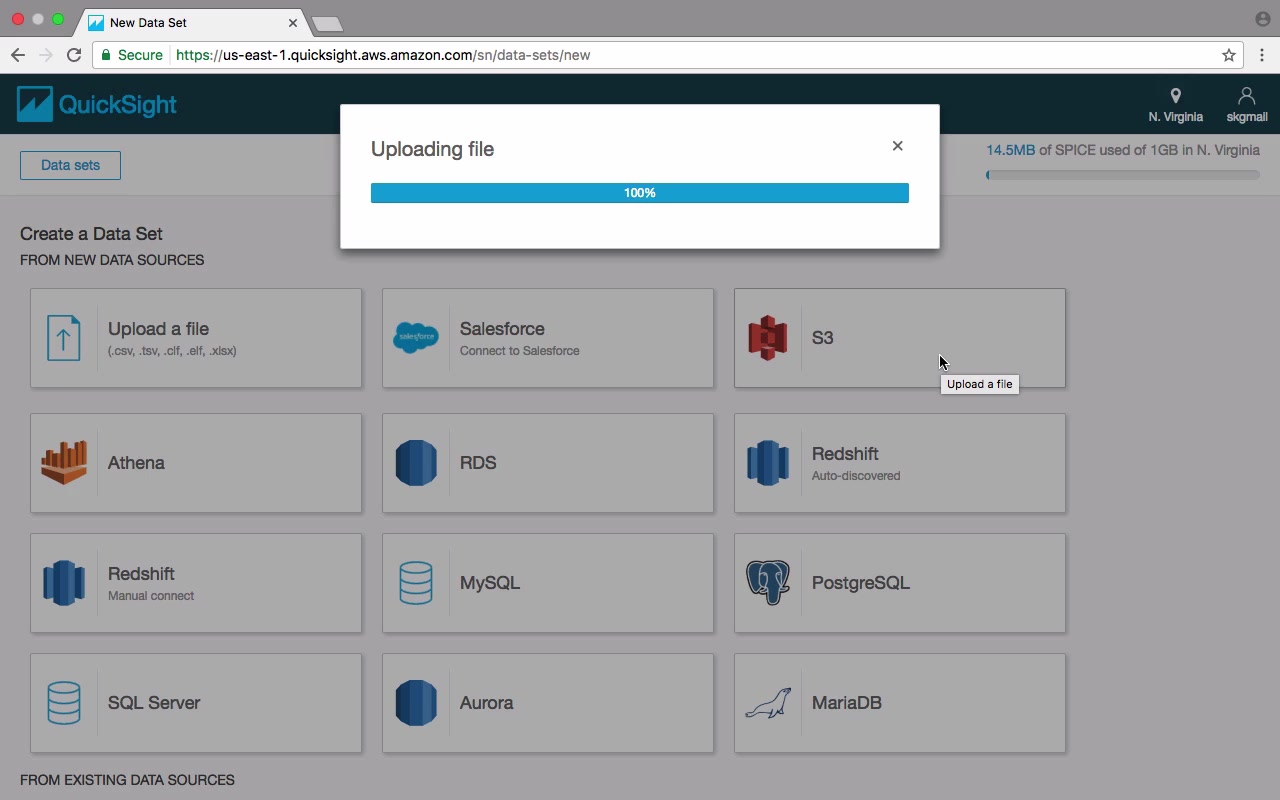Select the Upload a file card title
Screen dimensions: 1280x800
click(158, 329)
